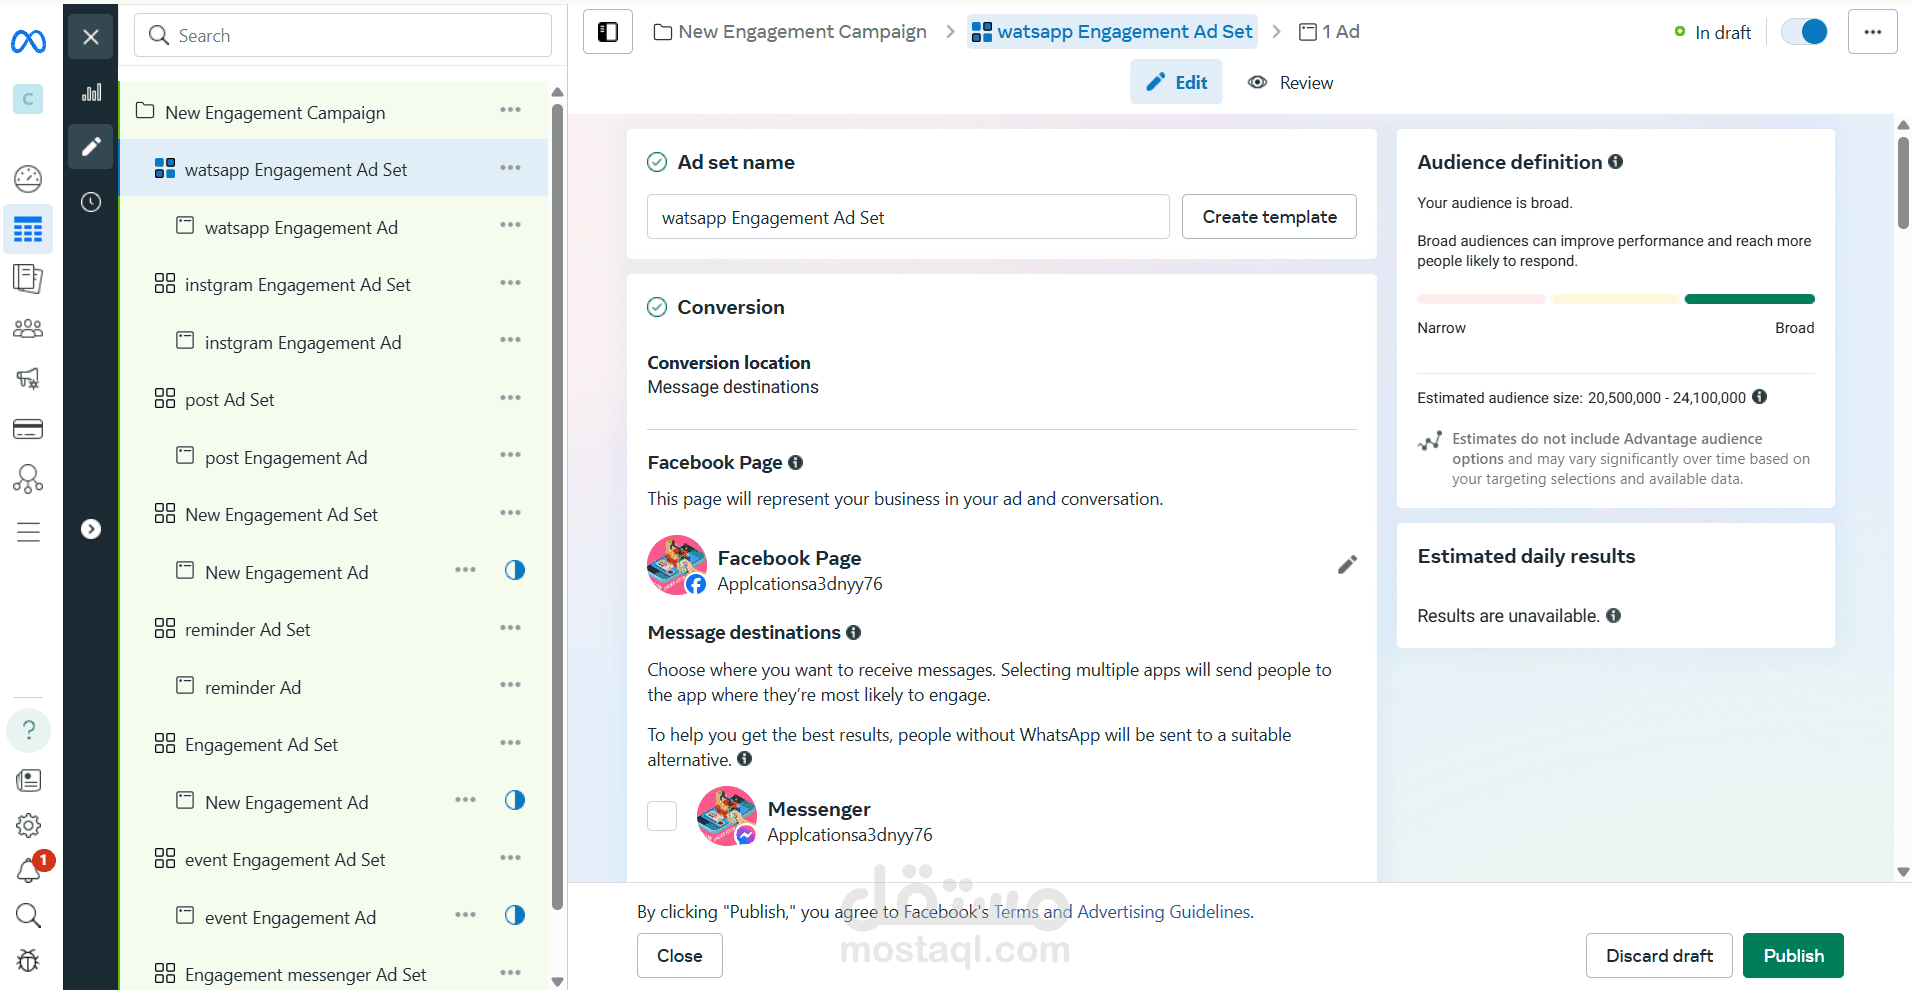Open options for instgram Engagement Ad Set row

(511, 283)
